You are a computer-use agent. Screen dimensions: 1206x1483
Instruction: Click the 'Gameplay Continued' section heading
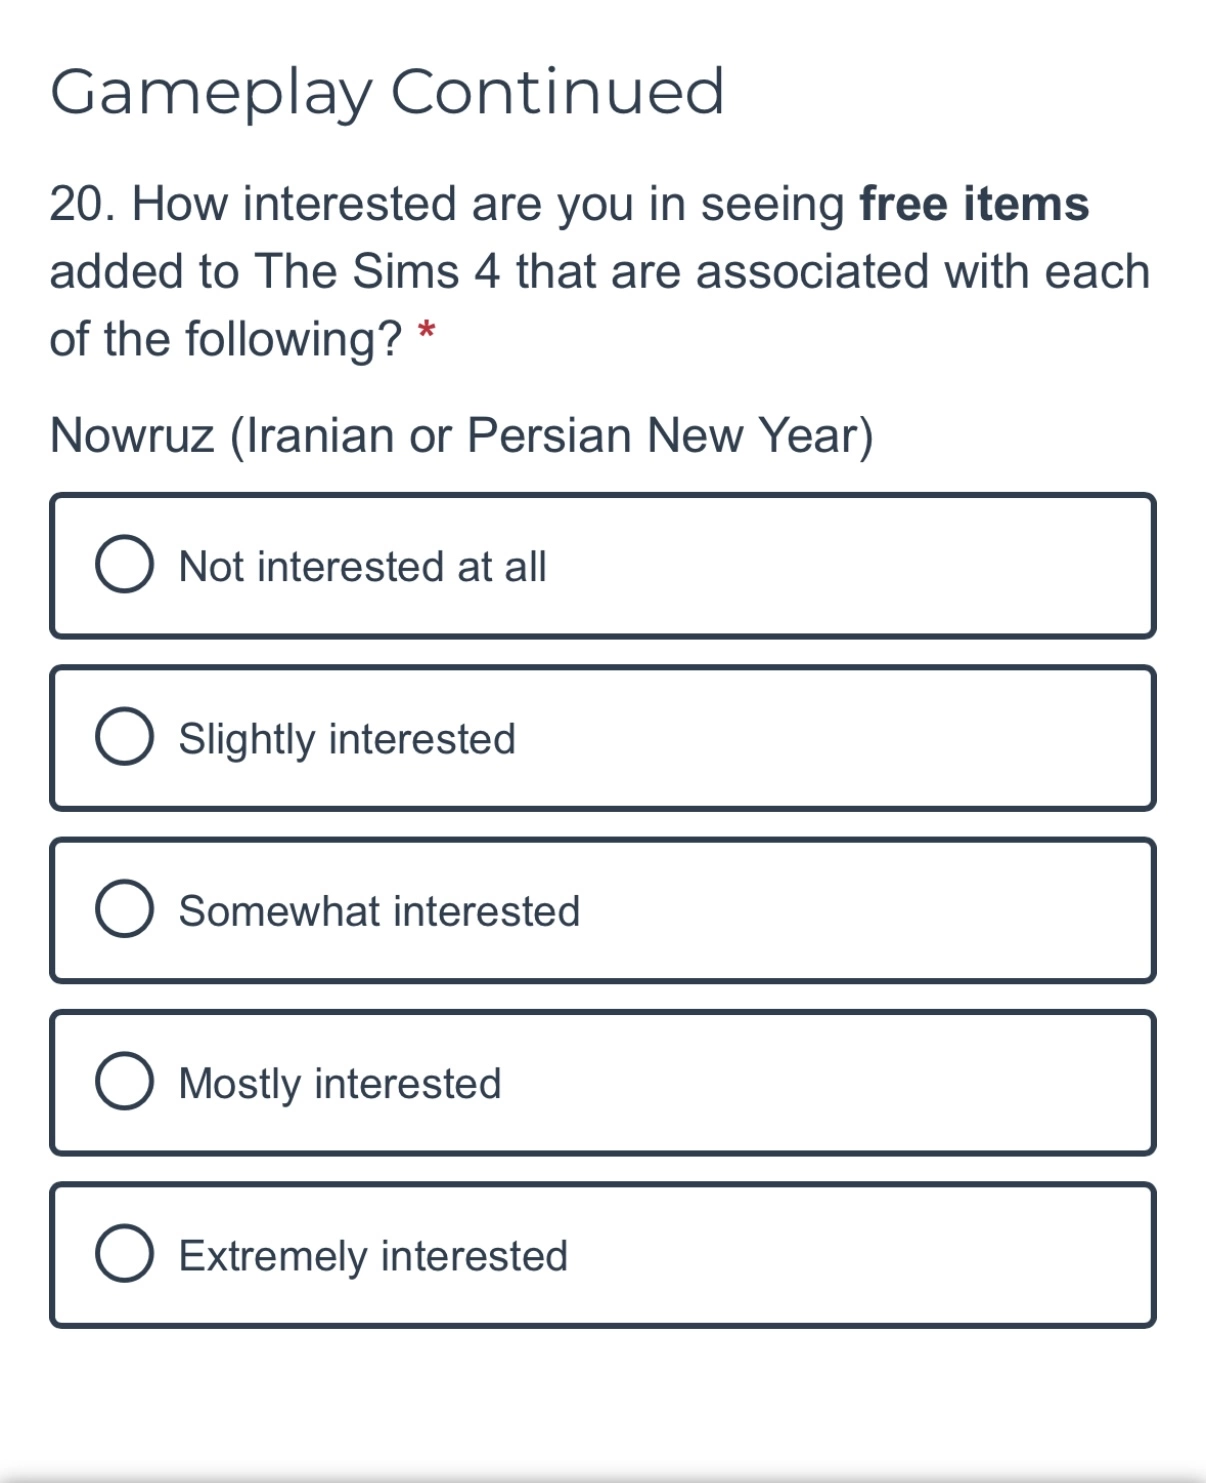coord(387,94)
